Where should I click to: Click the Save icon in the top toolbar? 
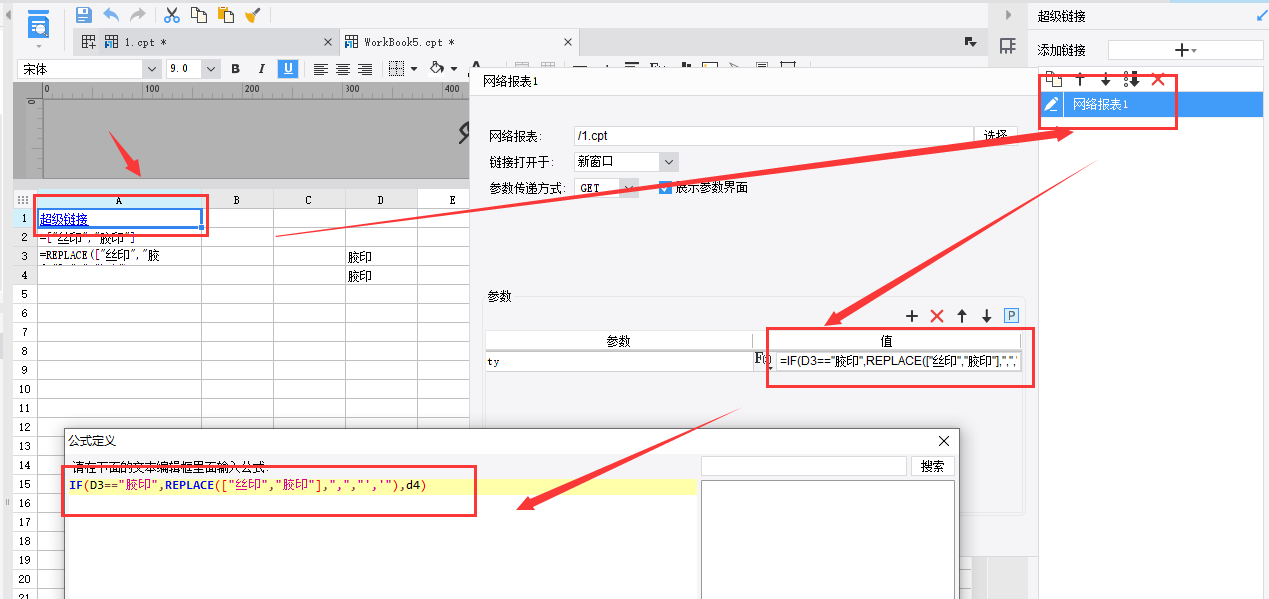pyautogui.click(x=84, y=15)
